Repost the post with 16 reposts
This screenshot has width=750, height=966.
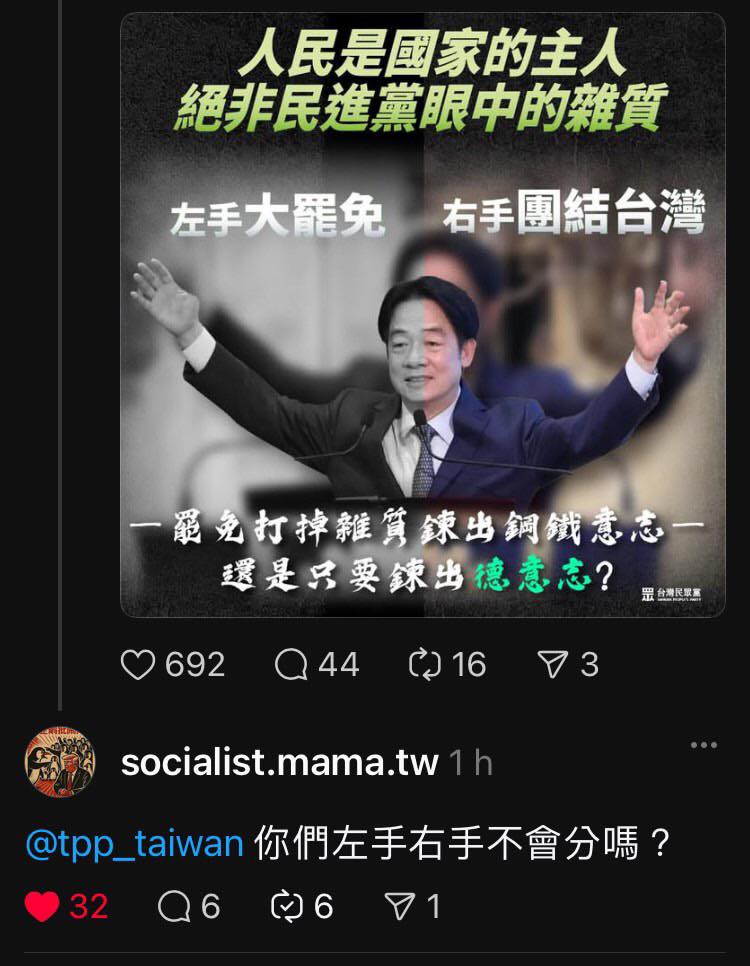425,665
